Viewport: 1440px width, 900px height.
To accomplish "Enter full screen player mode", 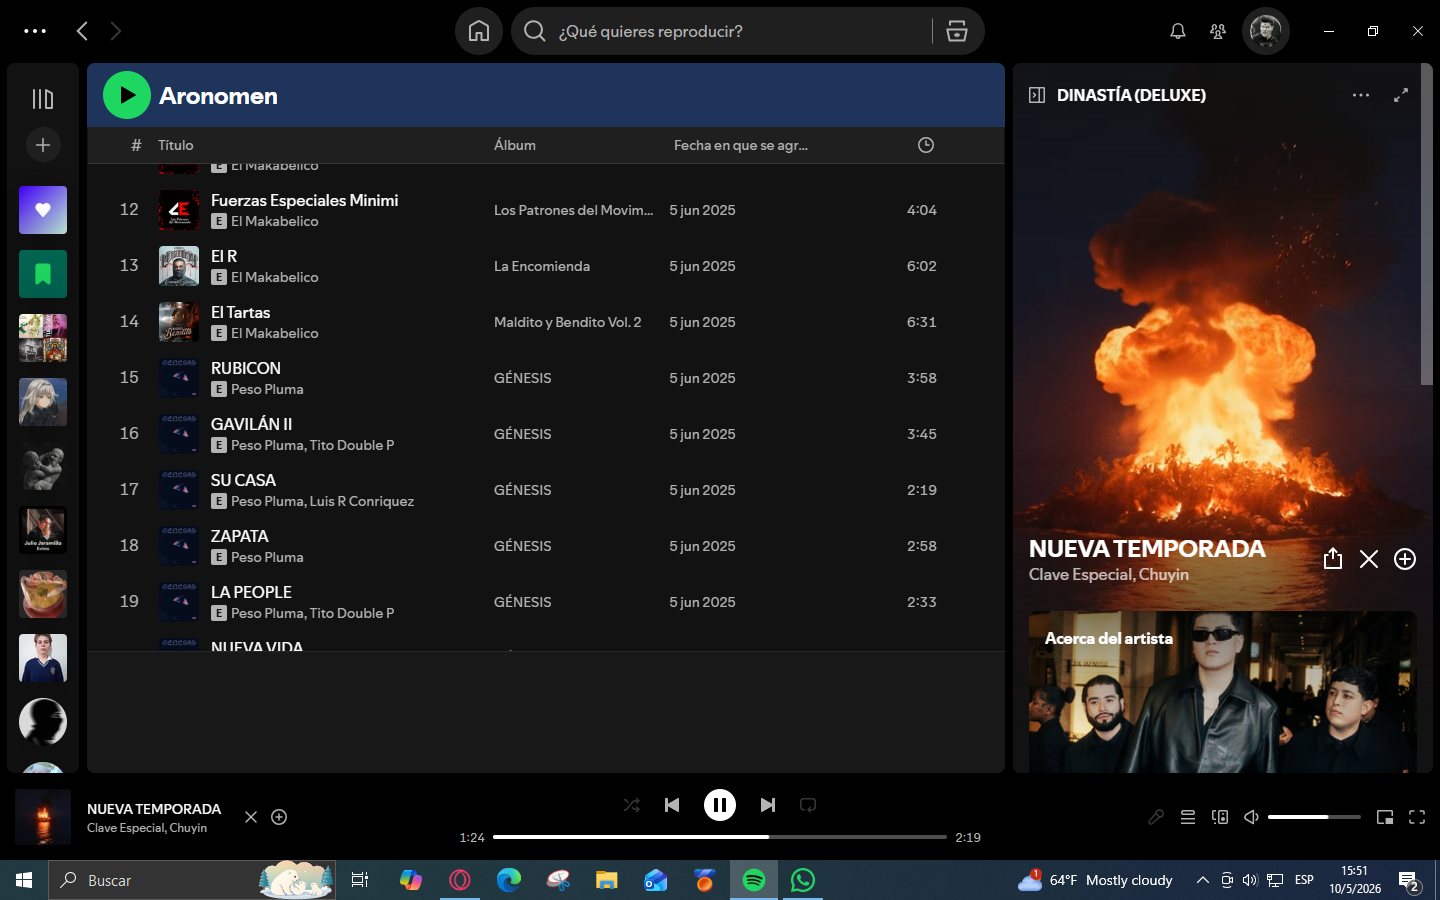I will coord(1417,817).
